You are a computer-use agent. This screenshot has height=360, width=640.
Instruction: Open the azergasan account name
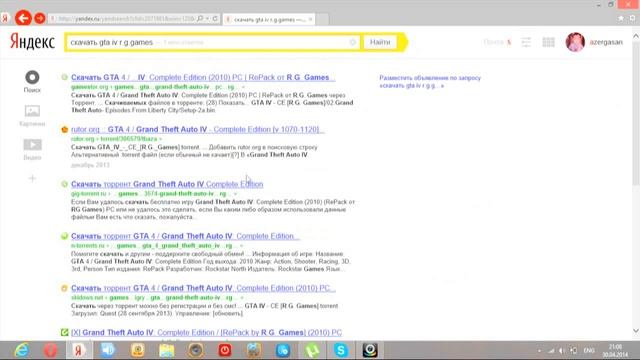606,42
